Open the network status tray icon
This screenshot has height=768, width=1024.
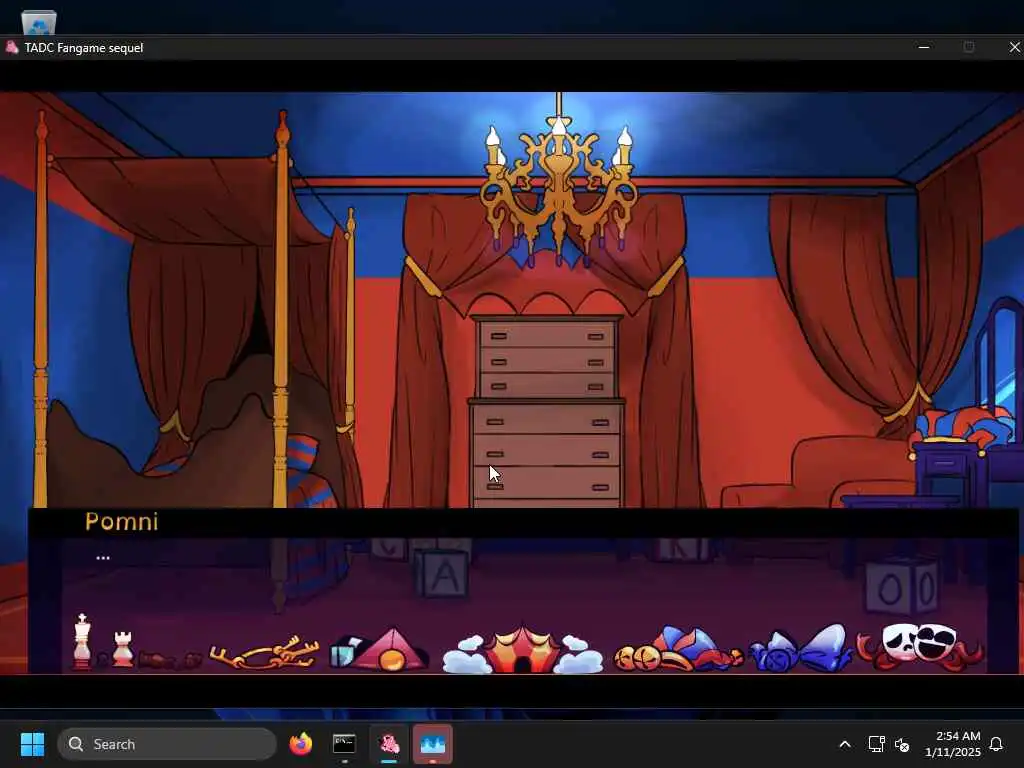[876, 744]
